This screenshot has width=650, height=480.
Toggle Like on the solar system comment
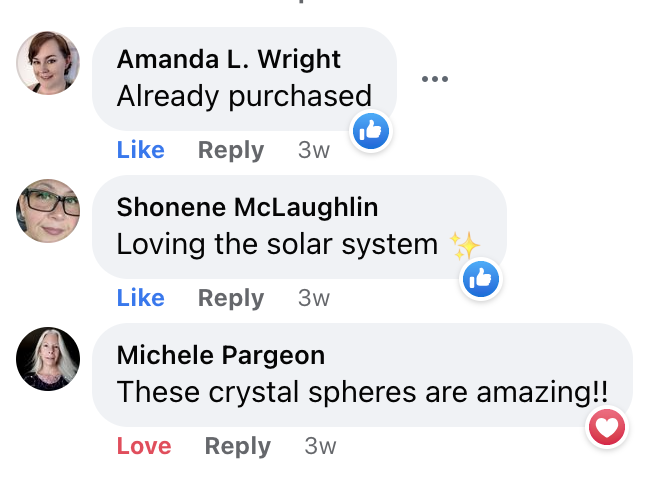140,298
